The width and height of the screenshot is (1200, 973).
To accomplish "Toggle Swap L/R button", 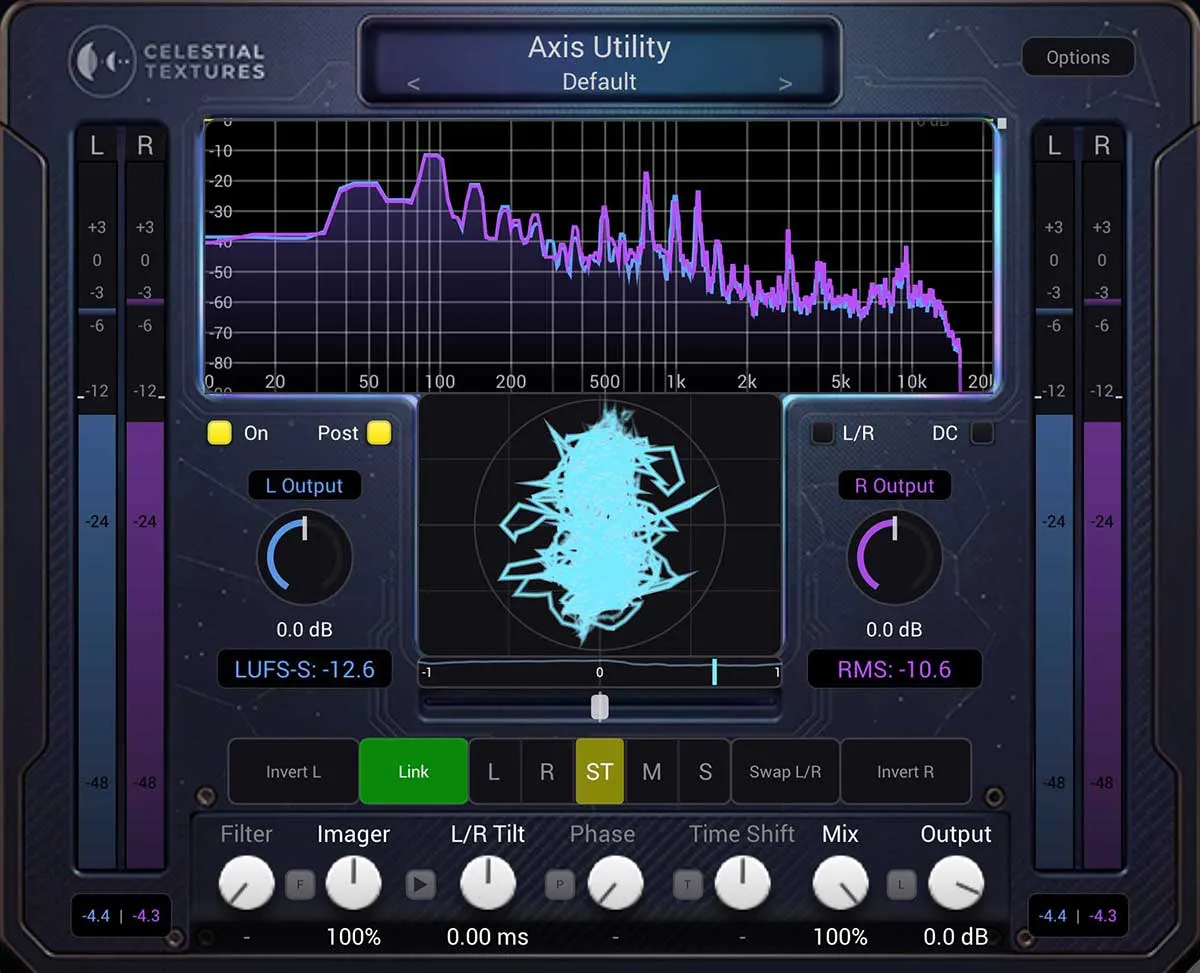I will [785, 771].
